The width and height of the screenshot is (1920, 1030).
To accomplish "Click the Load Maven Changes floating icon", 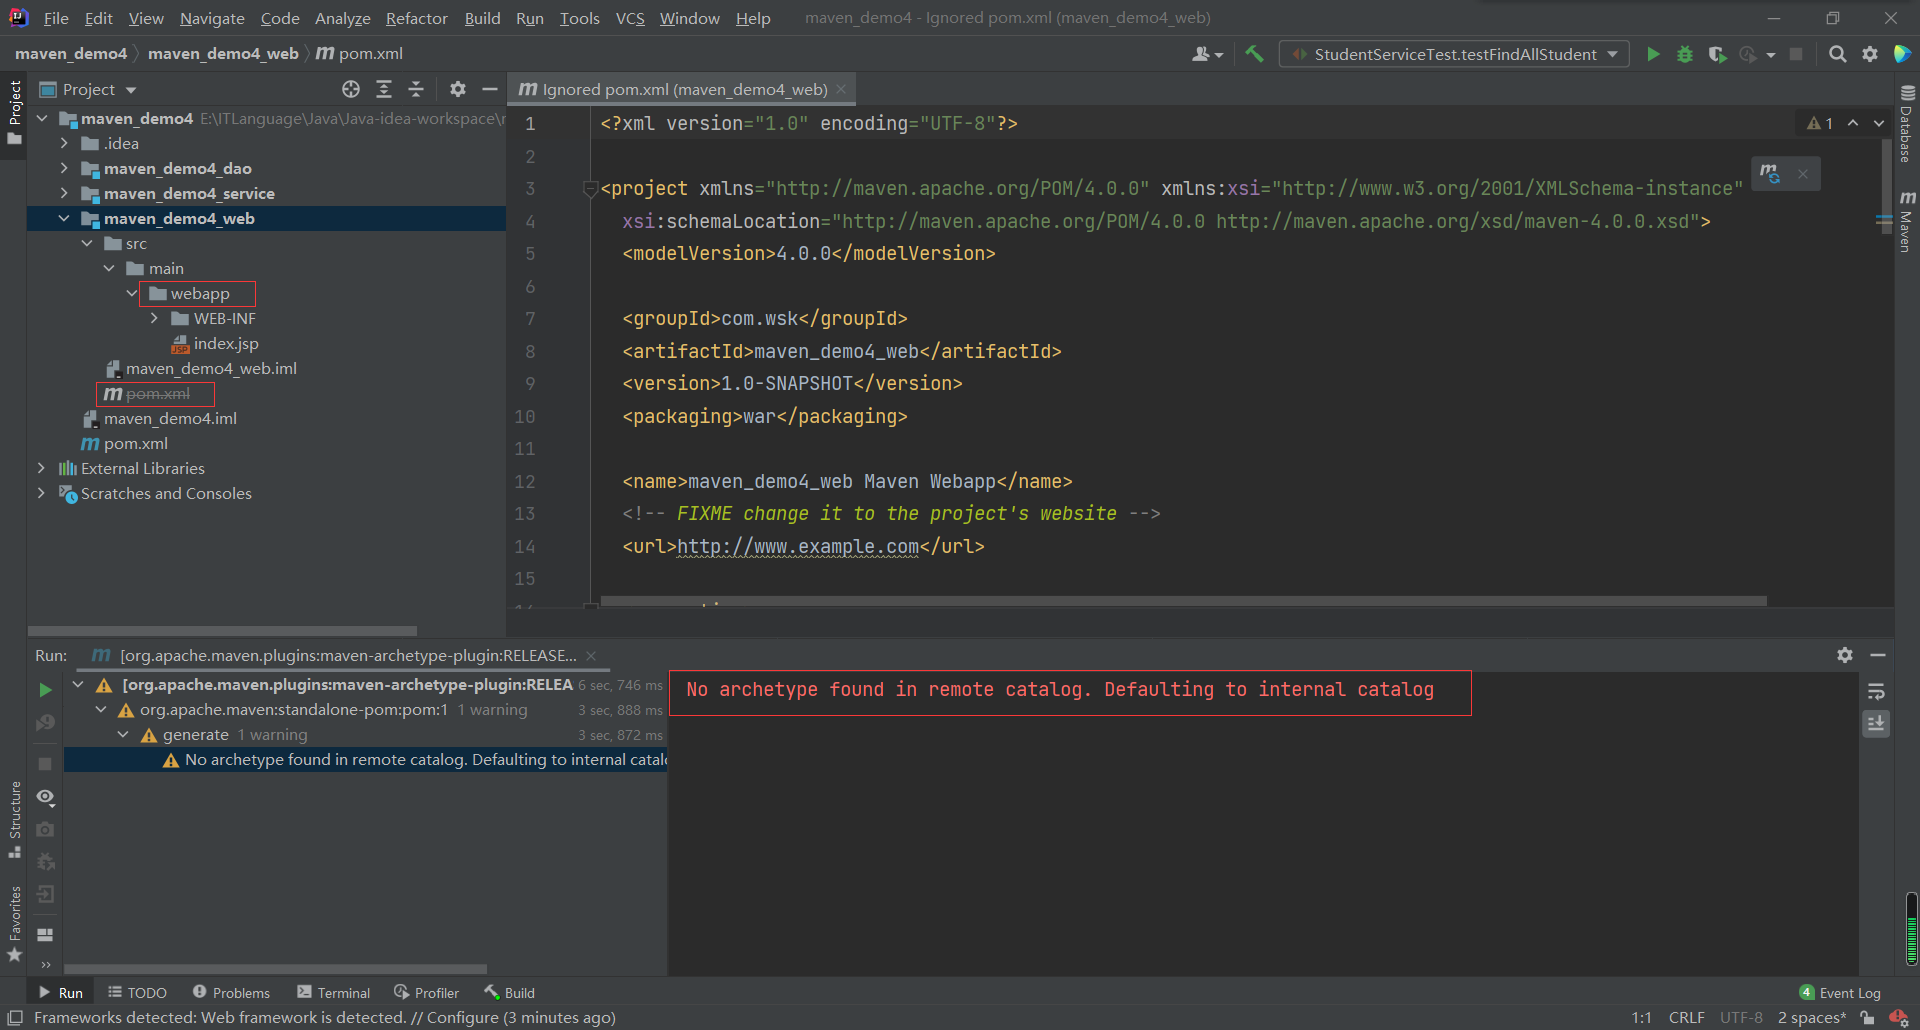I will 1770,173.
